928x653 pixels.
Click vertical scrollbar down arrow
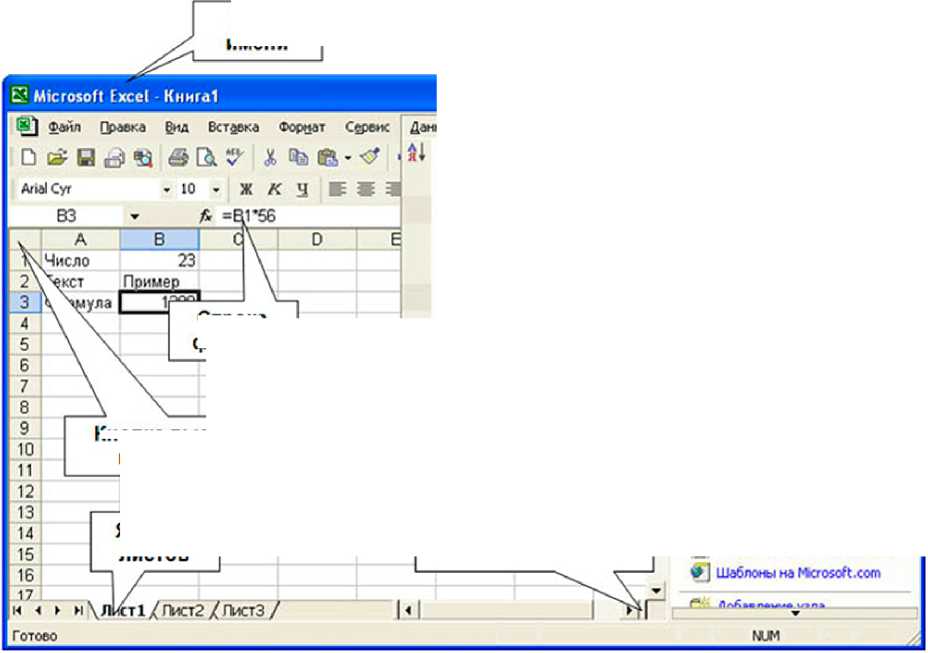click(656, 591)
